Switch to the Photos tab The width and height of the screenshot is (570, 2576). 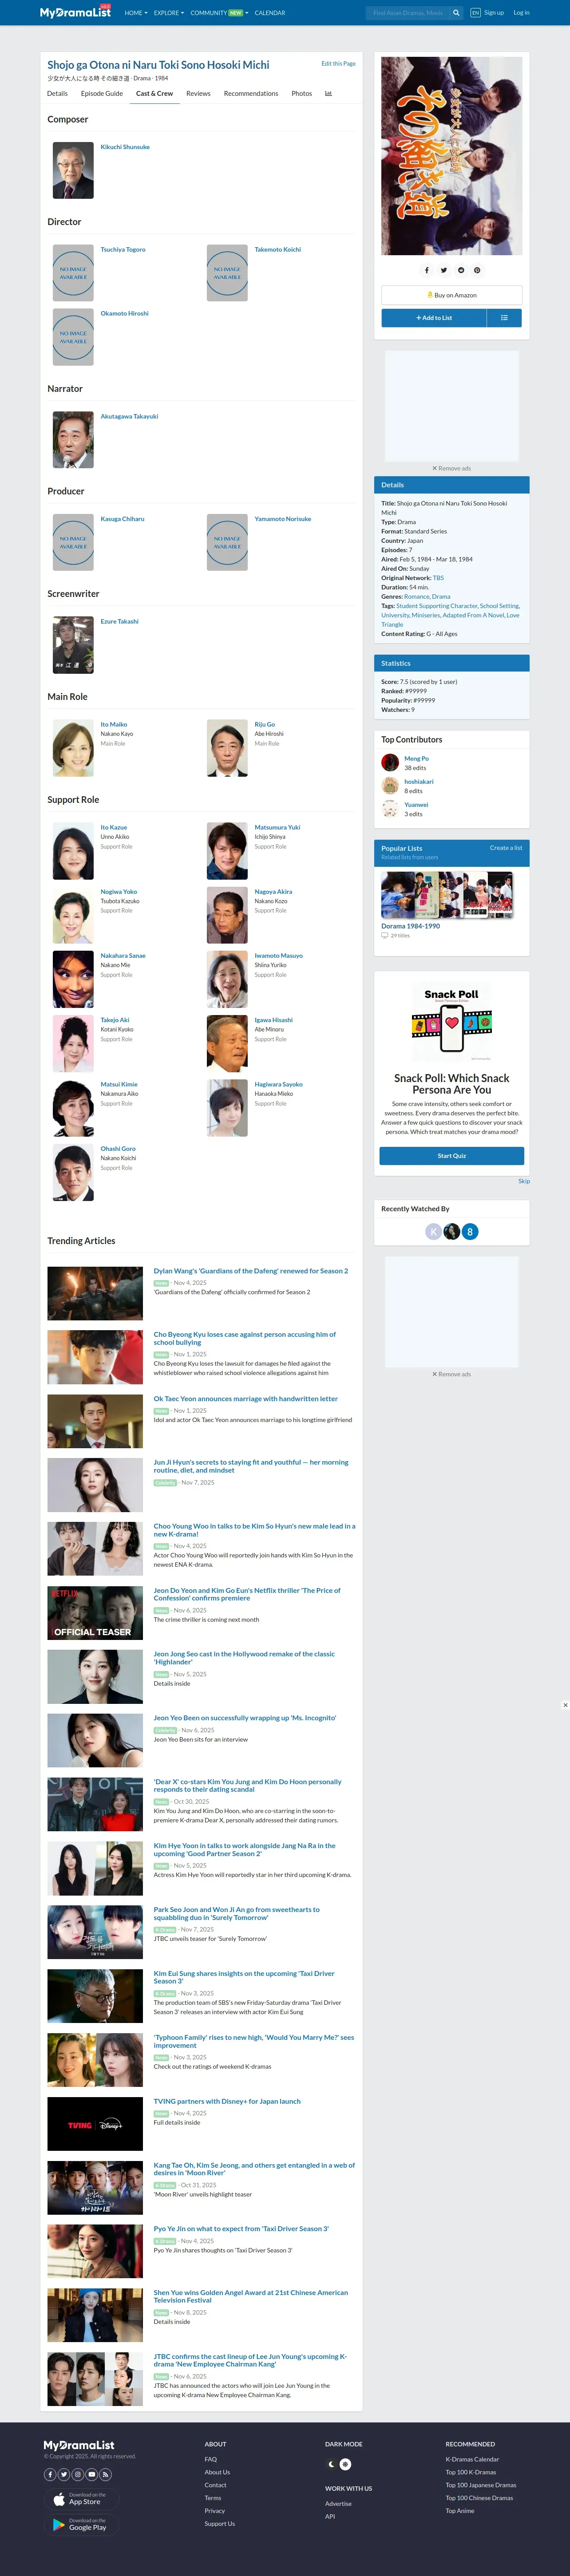302,94
